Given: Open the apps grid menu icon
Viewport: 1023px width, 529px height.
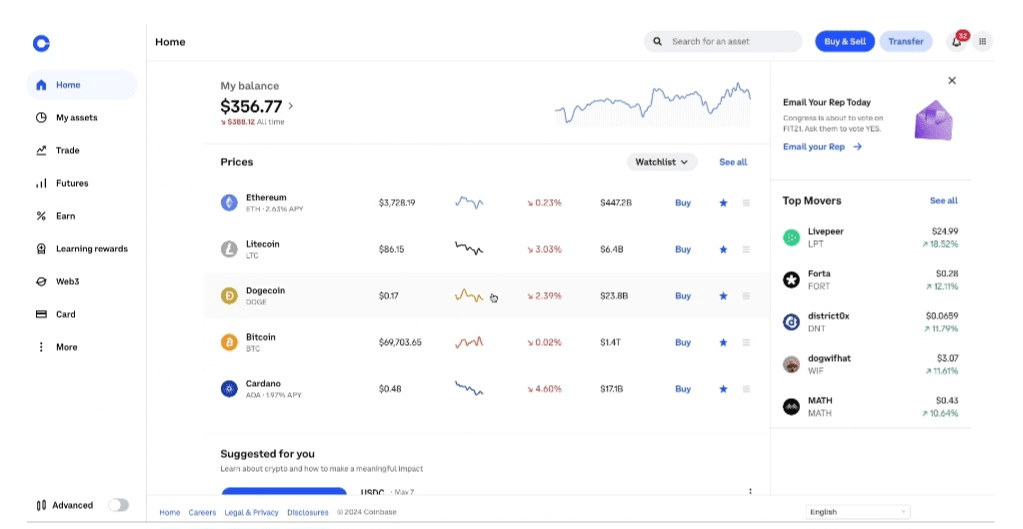Looking at the screenshot, I should coord(982,42).
